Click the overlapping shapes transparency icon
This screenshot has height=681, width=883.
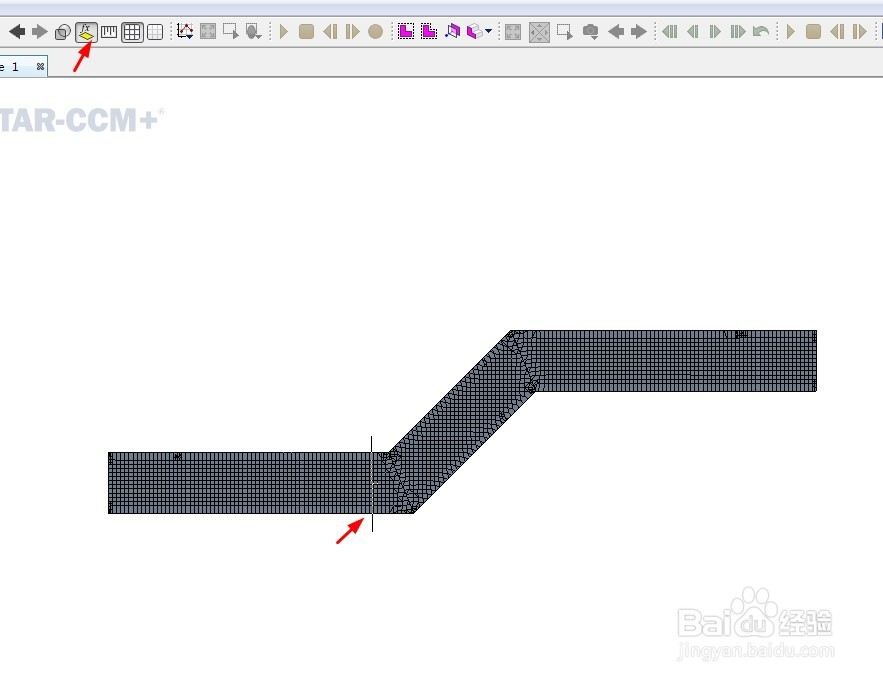pos(63,32)
